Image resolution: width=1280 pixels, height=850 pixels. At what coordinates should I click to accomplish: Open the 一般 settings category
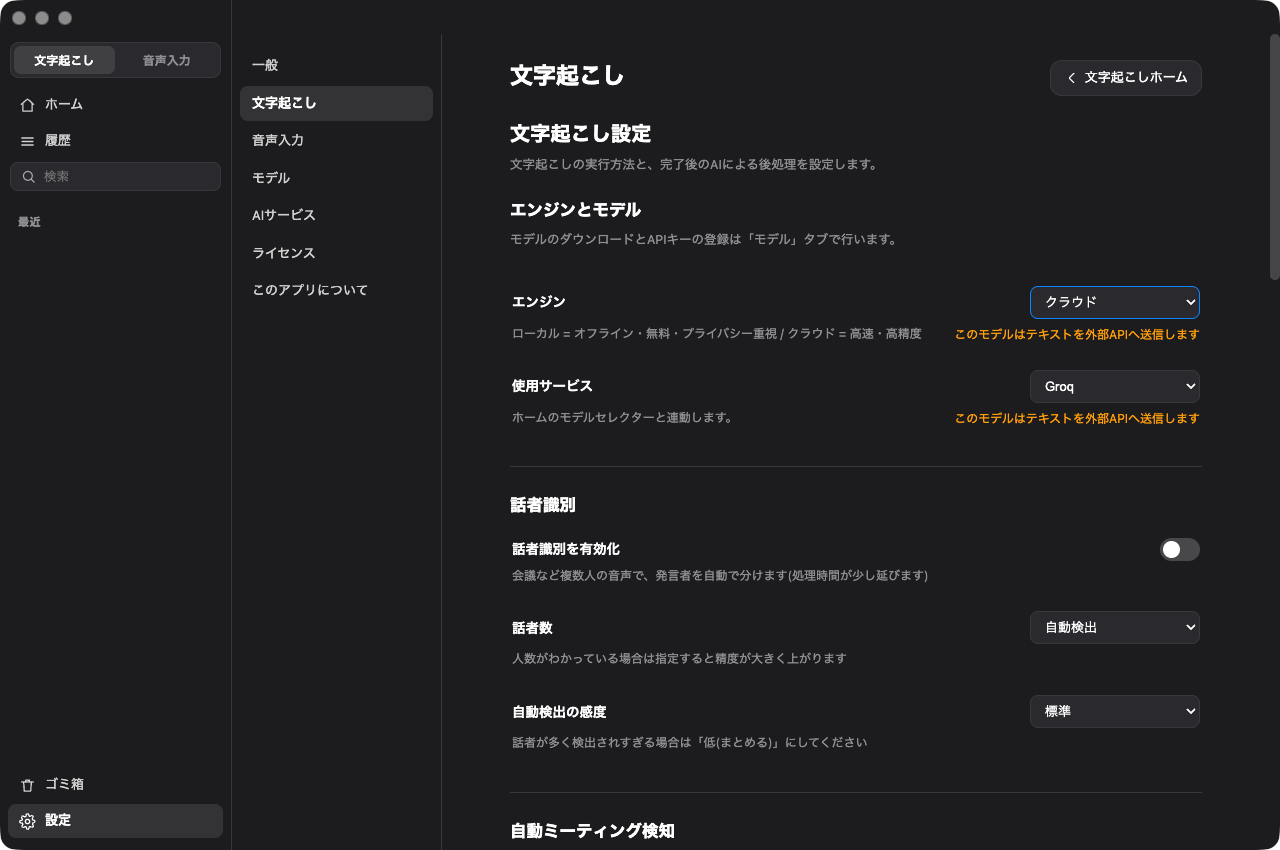[x=336, y=65]
